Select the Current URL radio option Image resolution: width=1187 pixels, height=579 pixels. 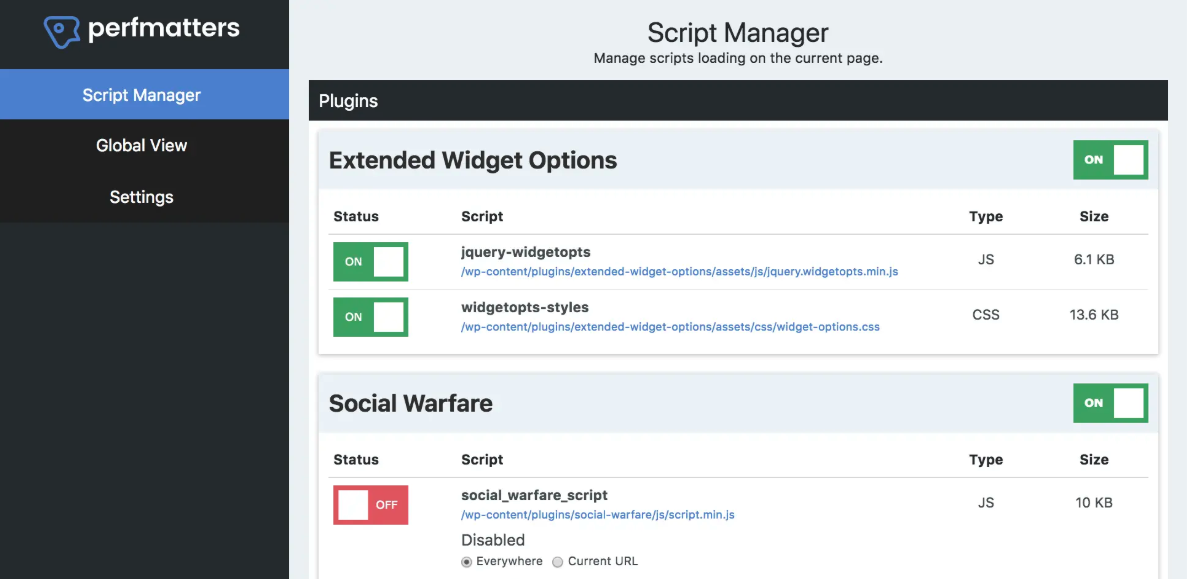coord(558,562)
